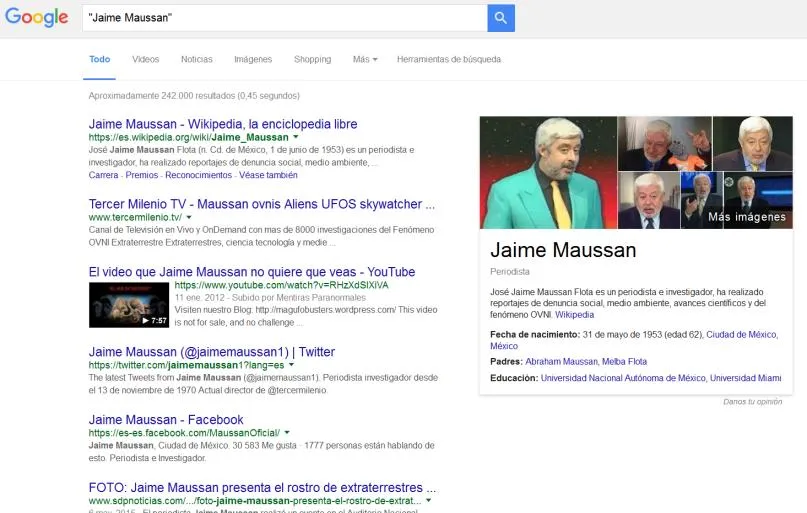The width and height of the screenshot is (807, 513).
Task: Open the Tercer Milenio TV result
Action: coord(261,204)
